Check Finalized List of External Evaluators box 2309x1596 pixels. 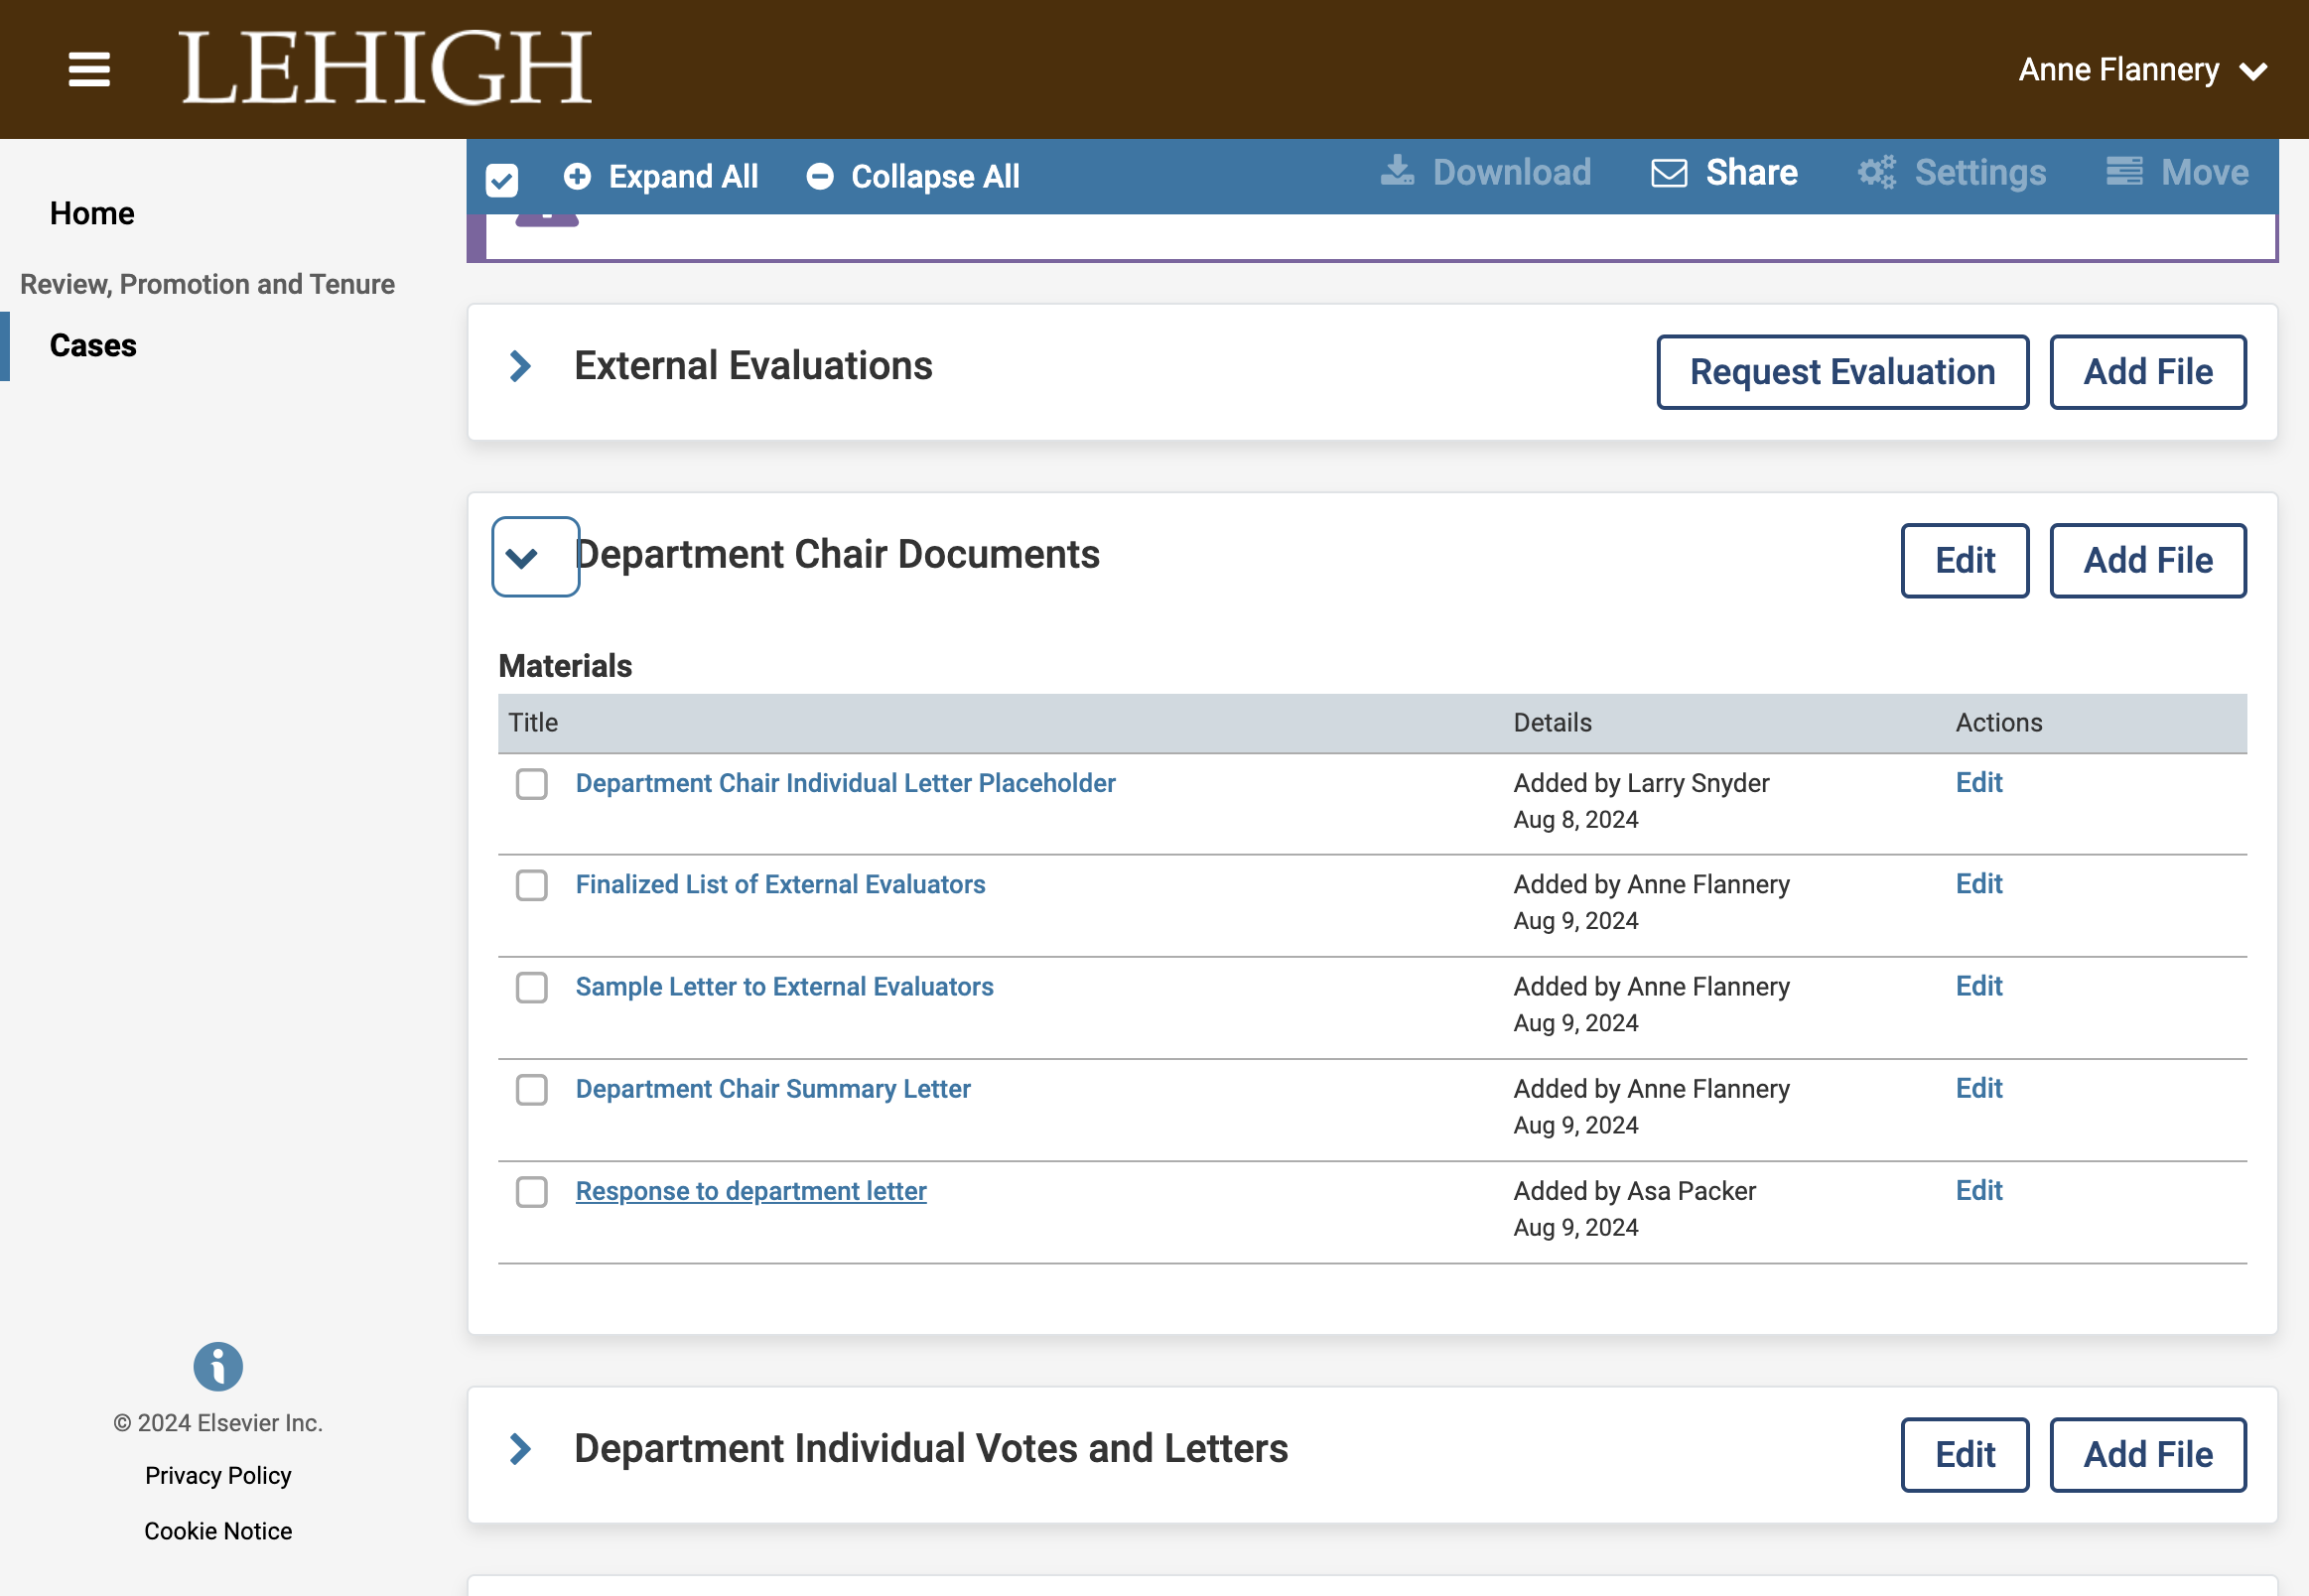coord(532,885)
